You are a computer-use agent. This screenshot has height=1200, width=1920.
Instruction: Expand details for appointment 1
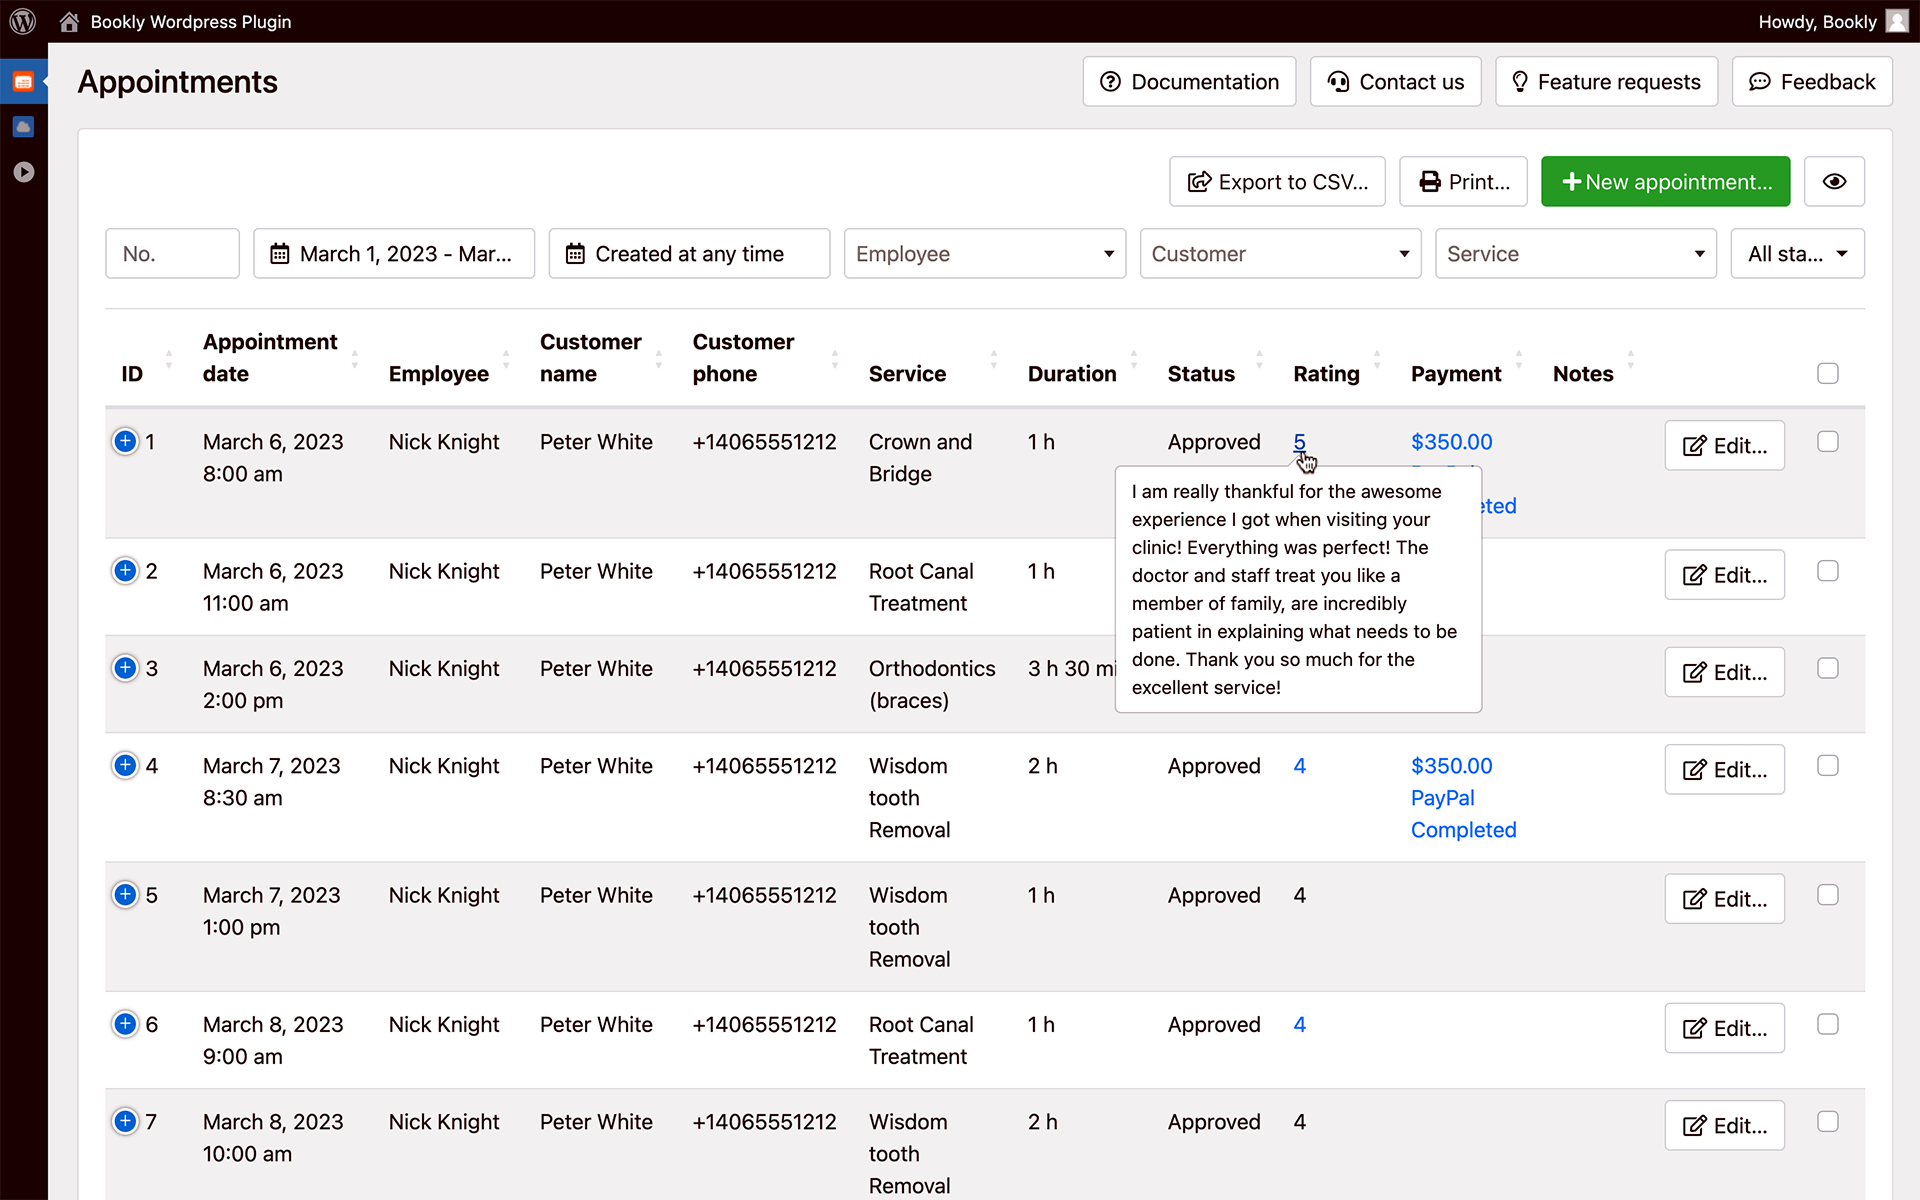(125, 441)
